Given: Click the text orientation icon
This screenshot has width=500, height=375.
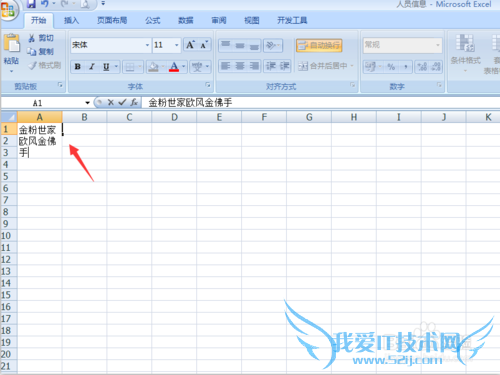Looking at the screenshot, I should (270, 45).
